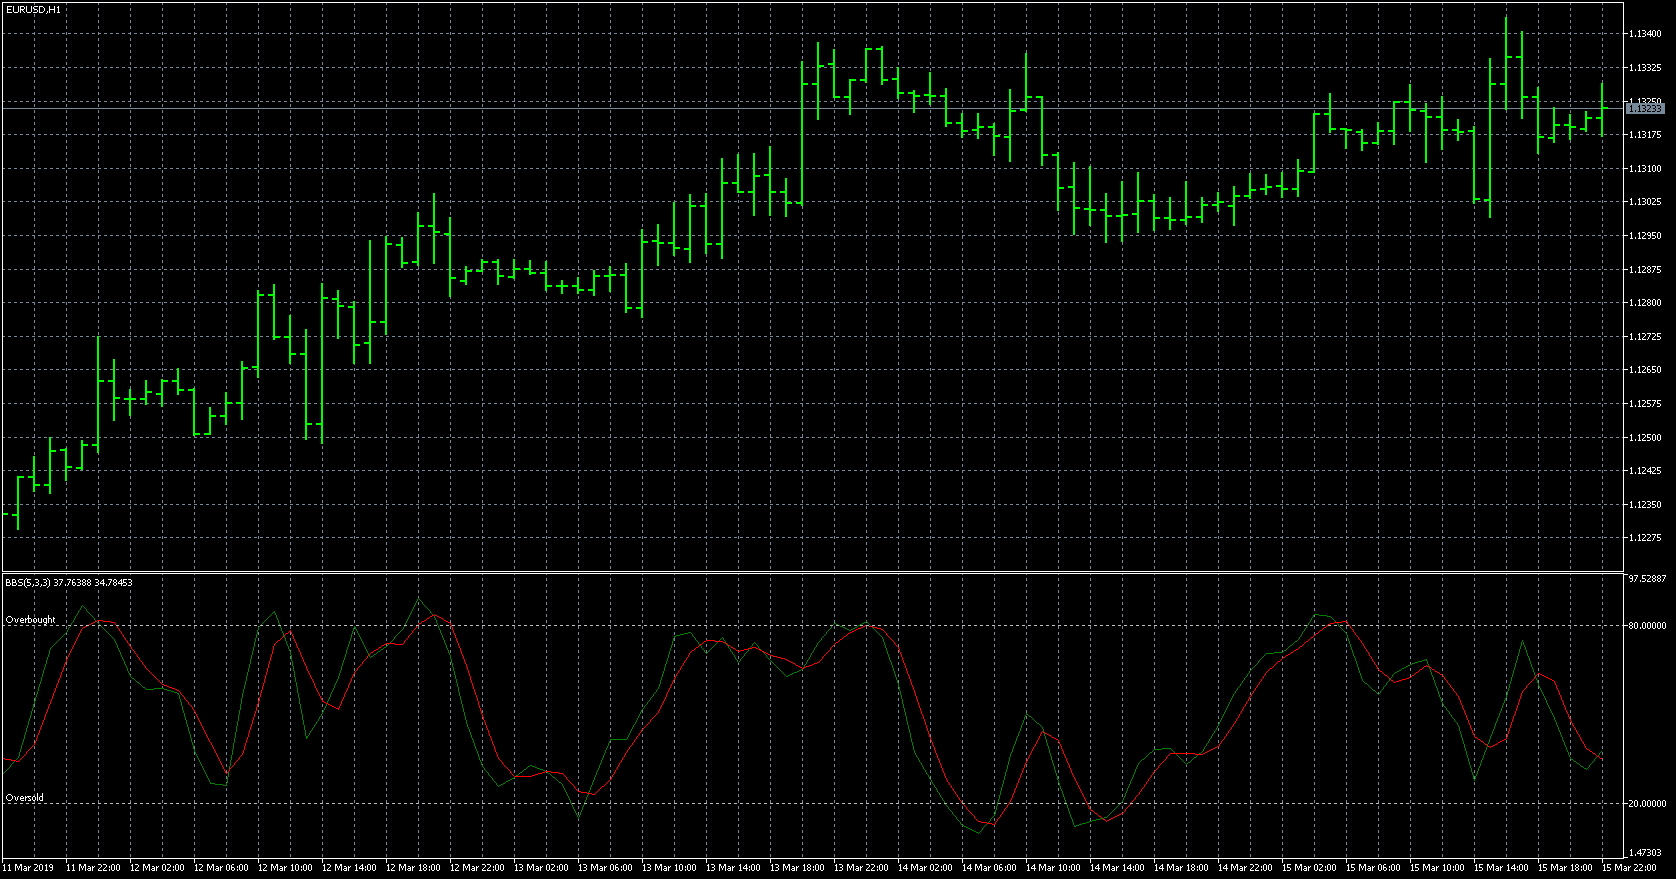
Task: Click the 1.47303 indicator scale value
Action: click(x=1646, y=853)
